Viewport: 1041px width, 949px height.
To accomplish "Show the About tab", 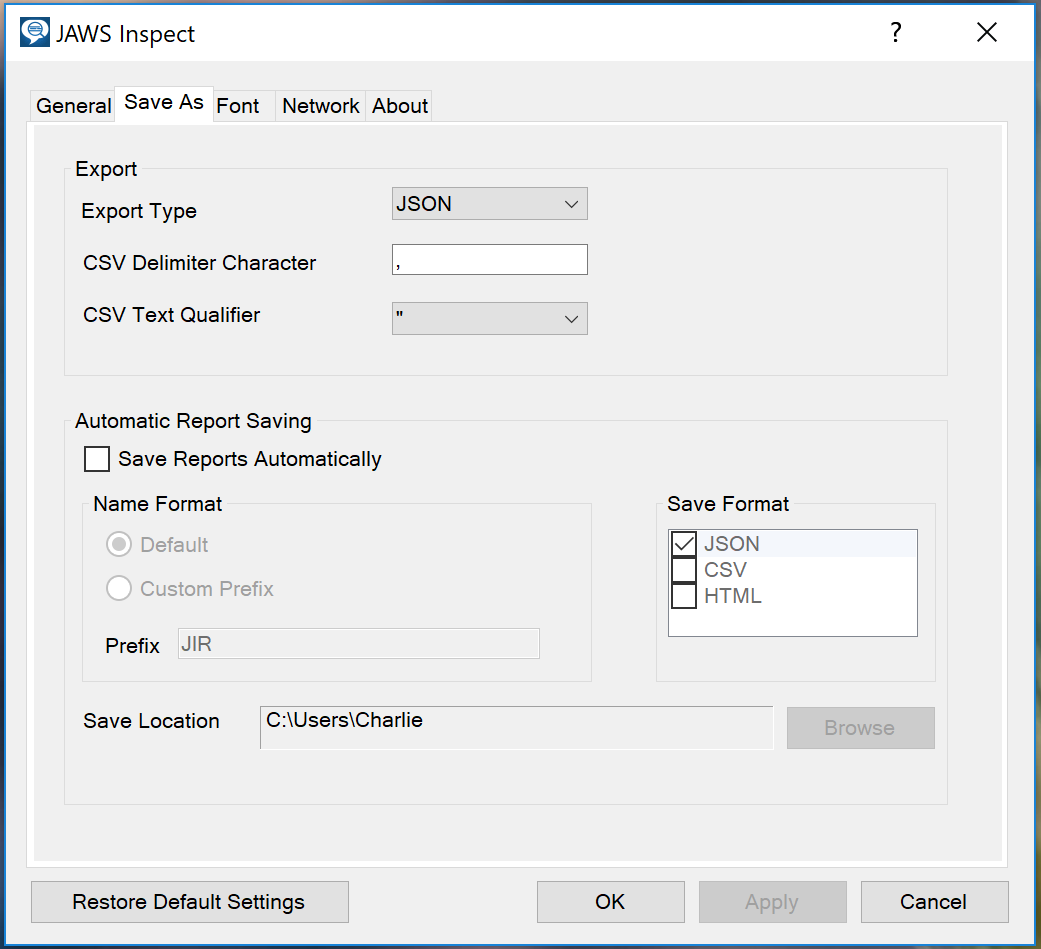I will [399, 106].
